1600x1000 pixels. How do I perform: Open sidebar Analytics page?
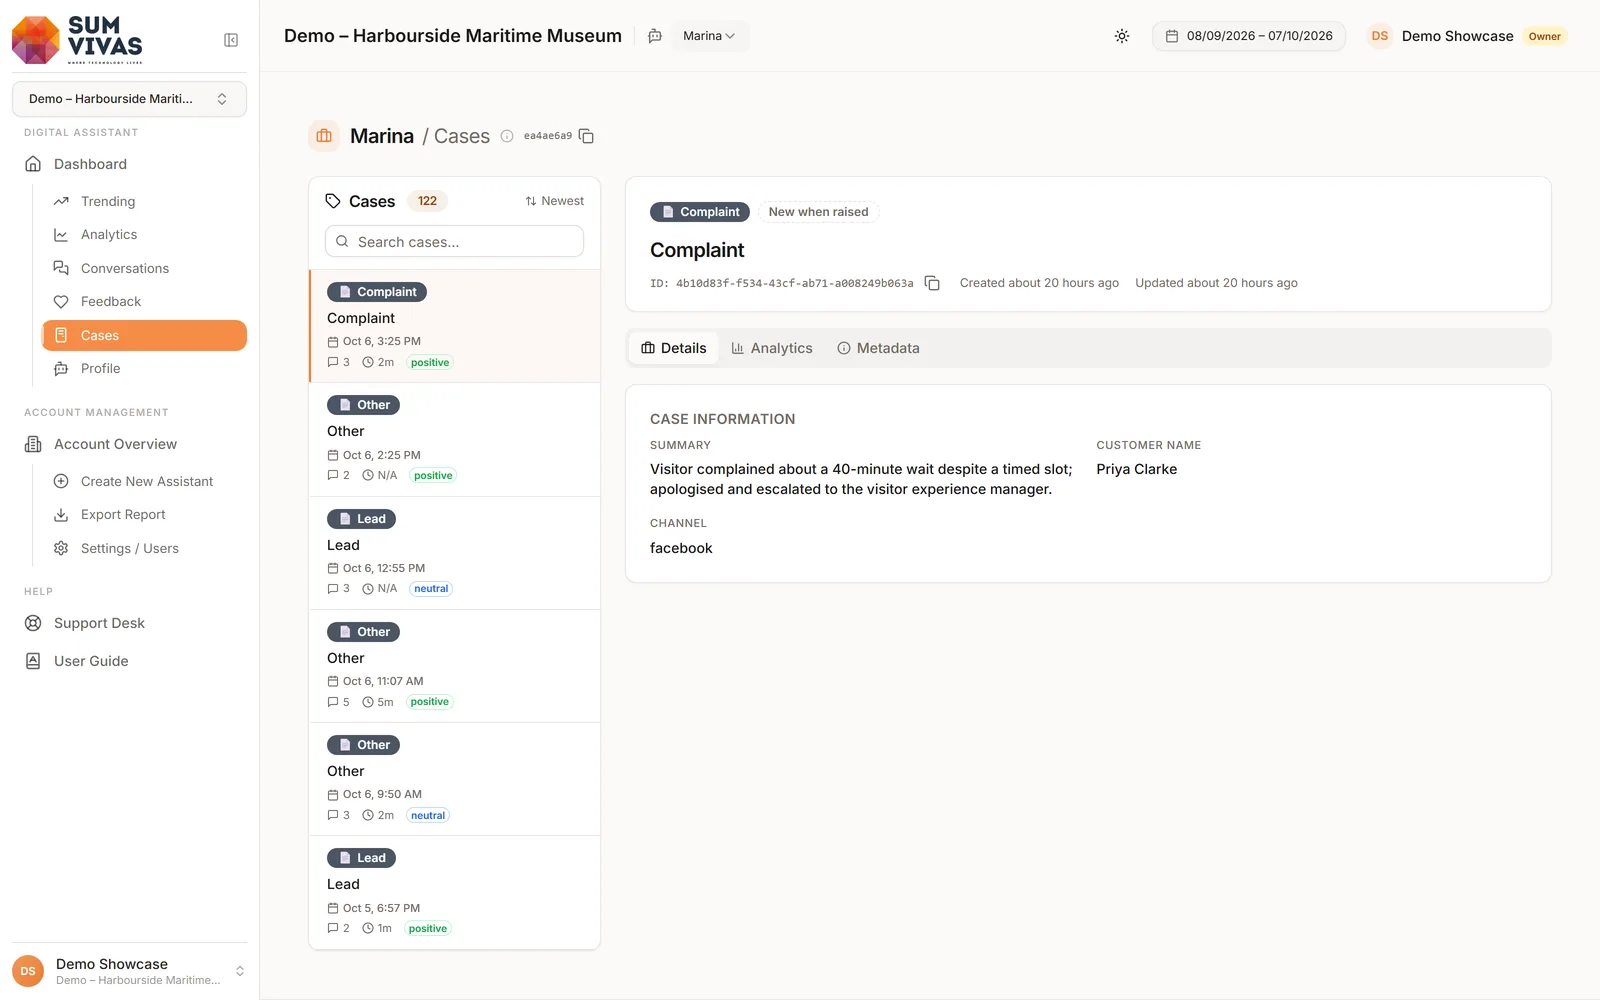(x=144, y=235)
